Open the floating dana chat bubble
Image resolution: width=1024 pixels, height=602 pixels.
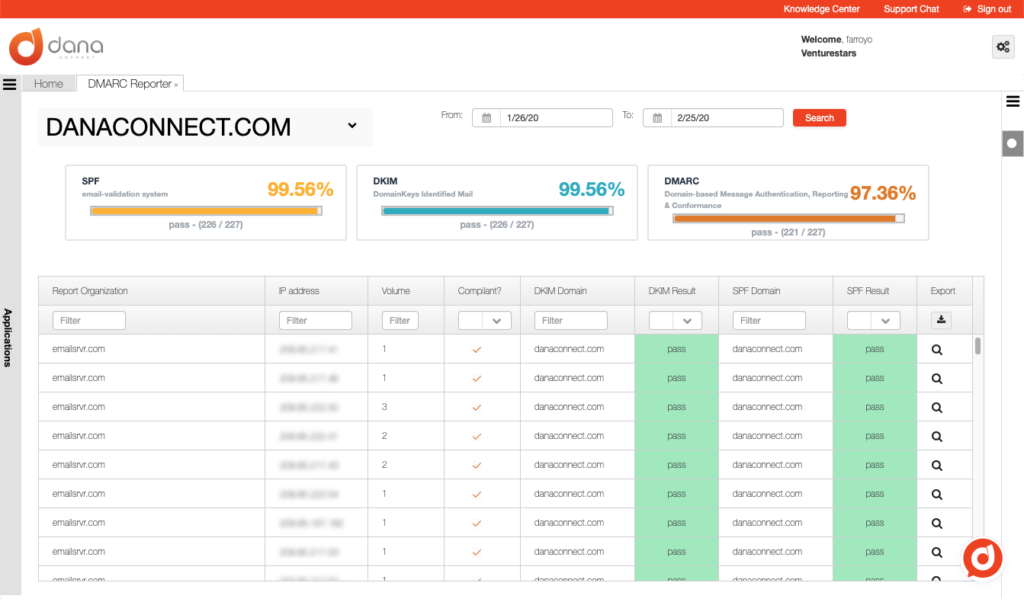click(982, 558)
